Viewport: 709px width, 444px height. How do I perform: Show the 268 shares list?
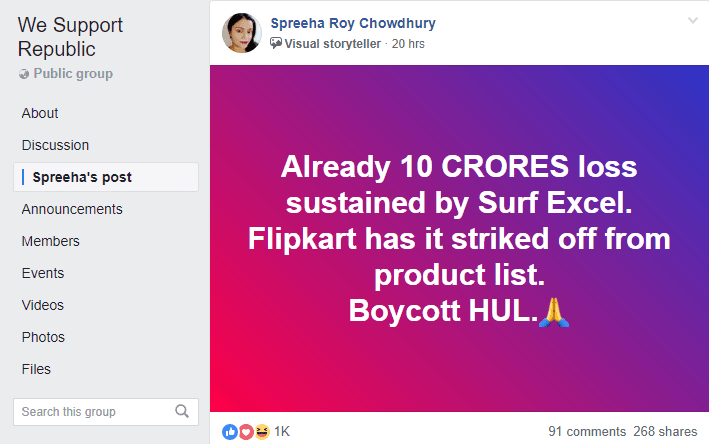click(665, 431)
